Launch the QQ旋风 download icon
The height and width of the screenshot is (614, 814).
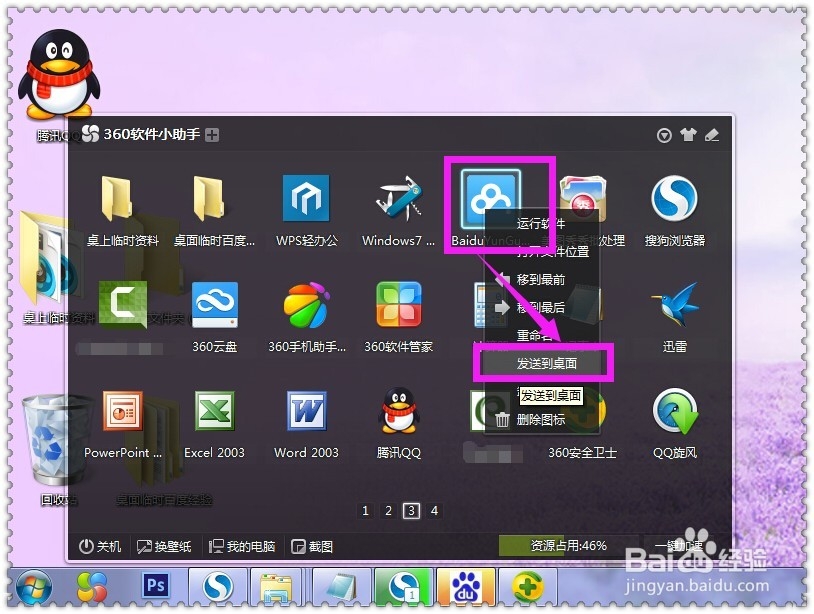pos(675,411)
